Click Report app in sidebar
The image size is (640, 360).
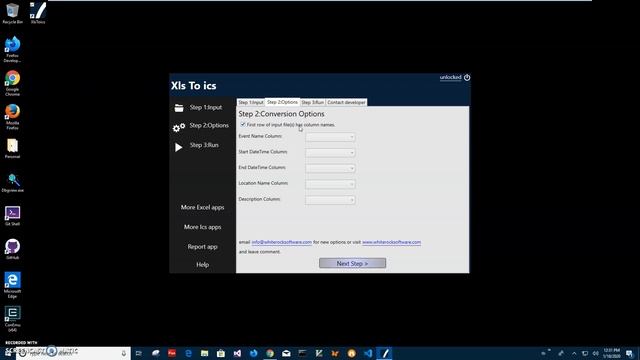coord(202,247)
